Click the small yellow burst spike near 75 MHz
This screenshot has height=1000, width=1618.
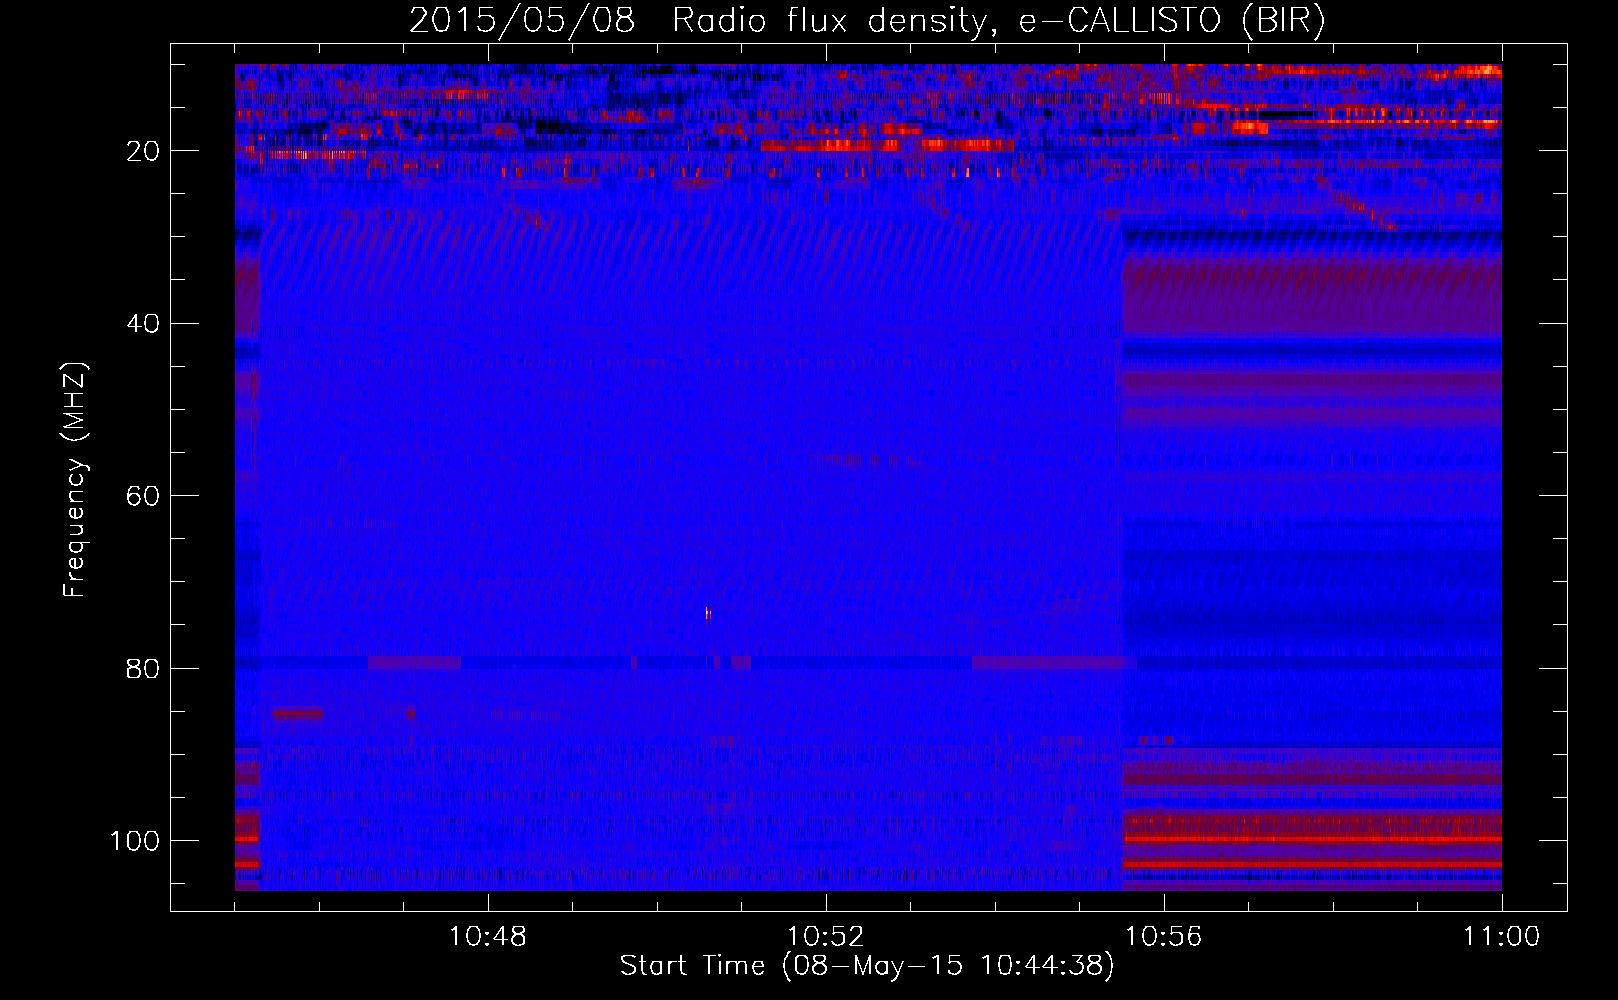(x=708, y=613)
